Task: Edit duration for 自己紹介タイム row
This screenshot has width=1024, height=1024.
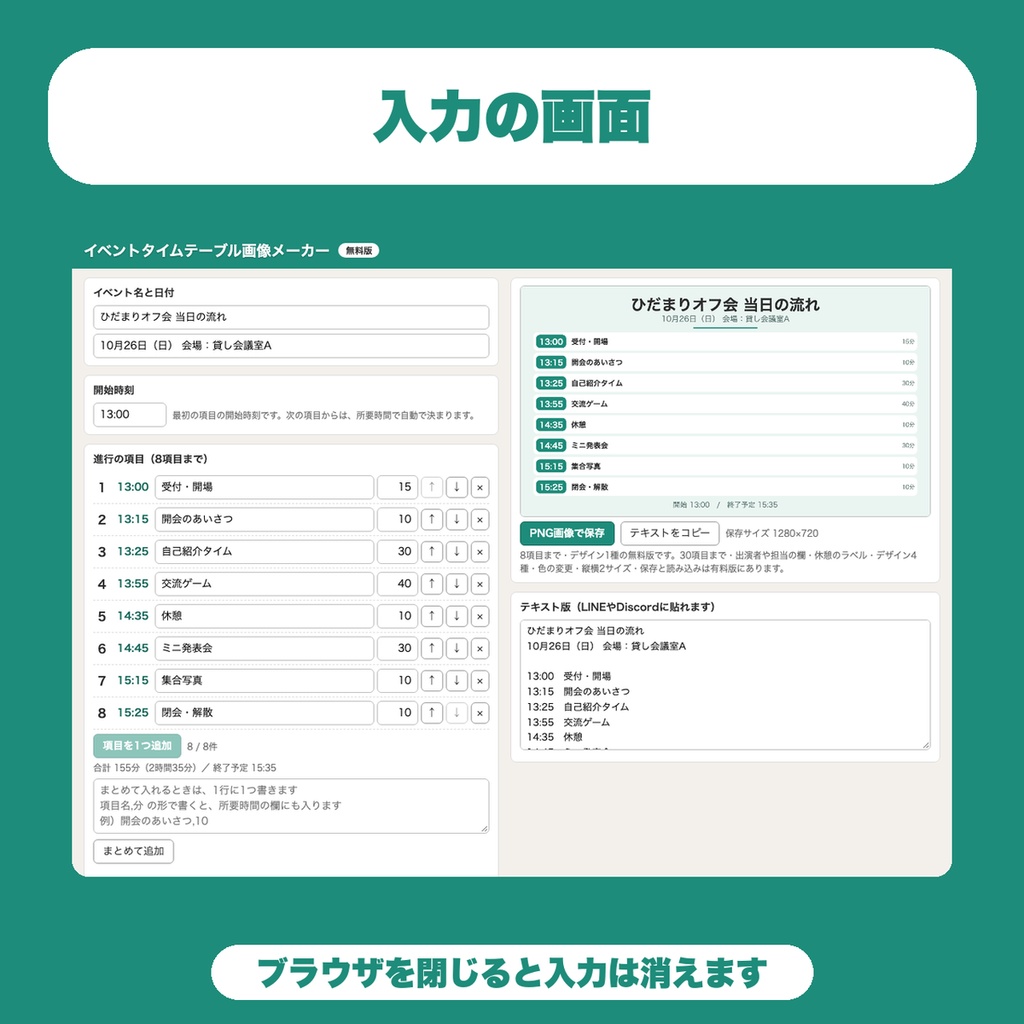Action: click(397, 551)
